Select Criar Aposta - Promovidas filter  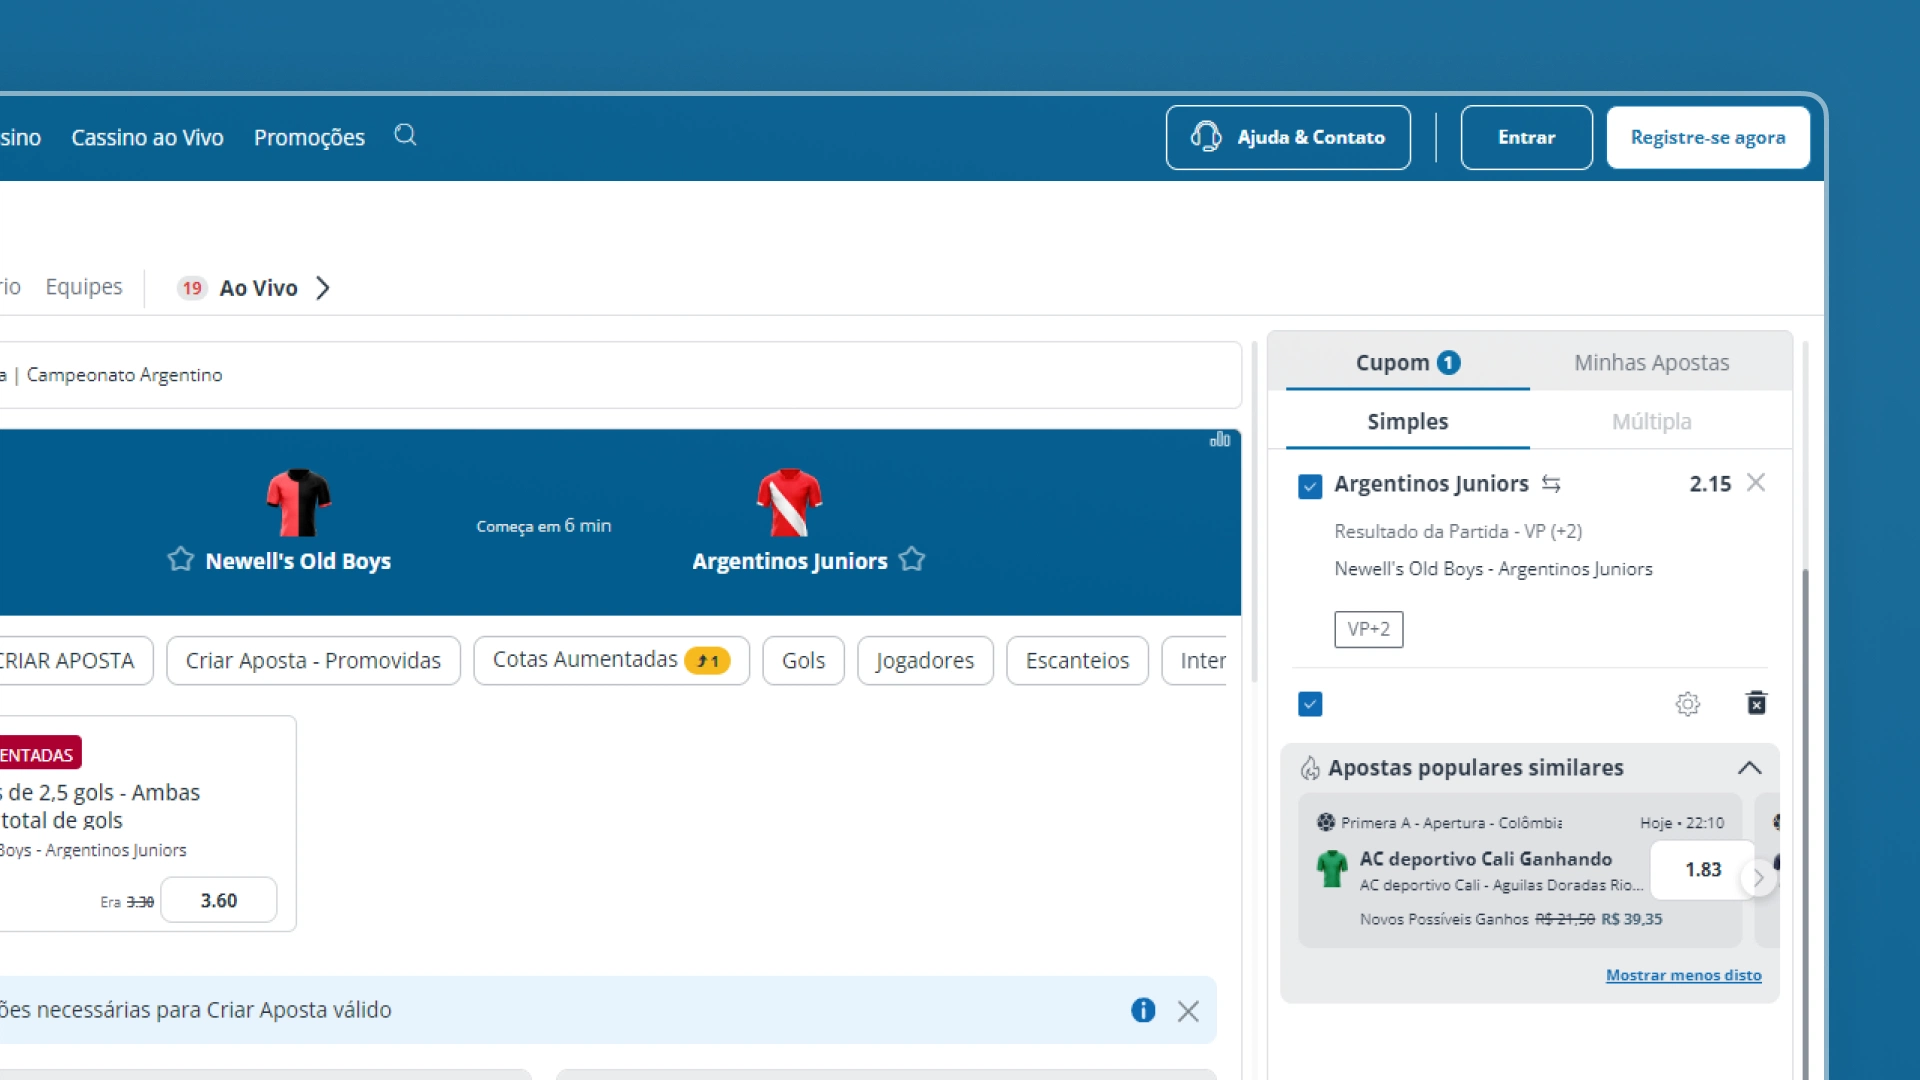pos(313,661)
